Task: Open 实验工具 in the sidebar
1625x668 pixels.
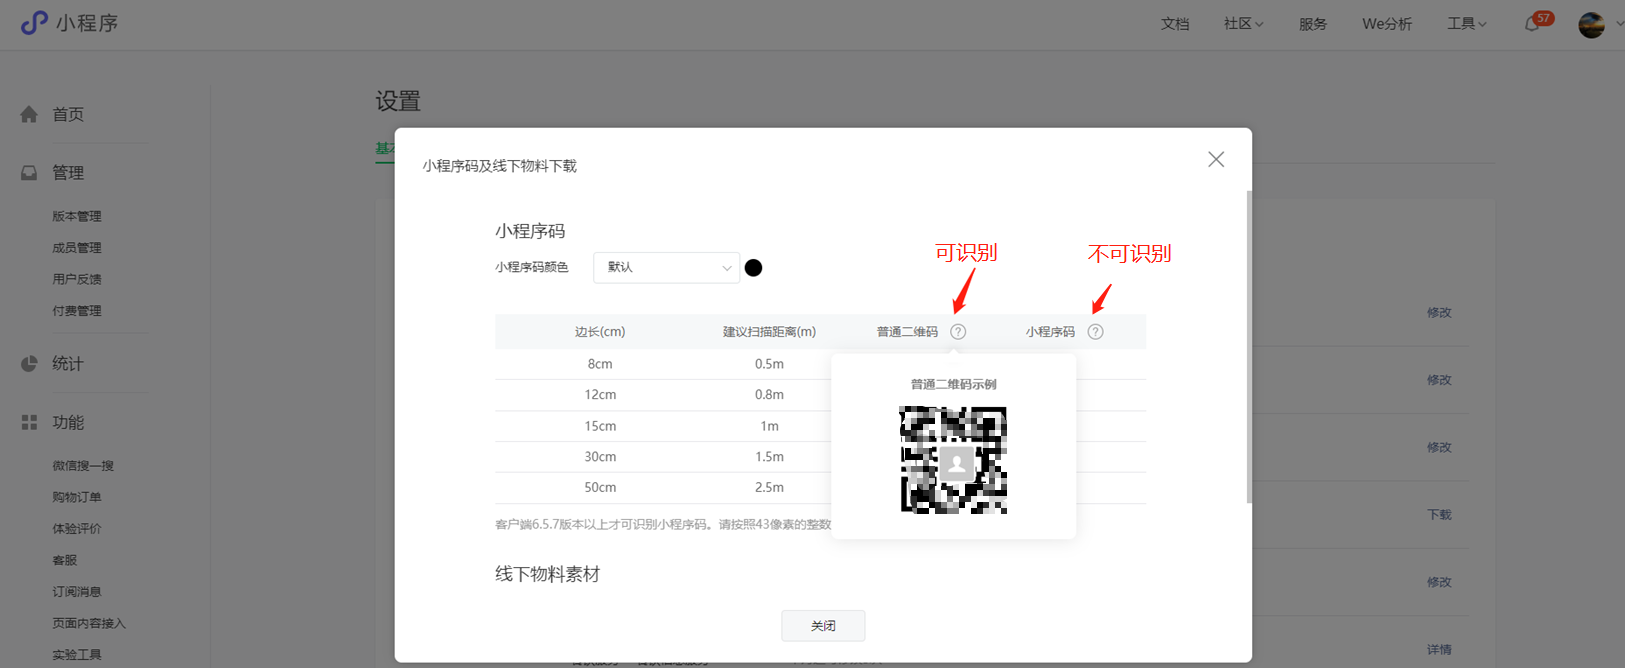Action: click(77, 655)
